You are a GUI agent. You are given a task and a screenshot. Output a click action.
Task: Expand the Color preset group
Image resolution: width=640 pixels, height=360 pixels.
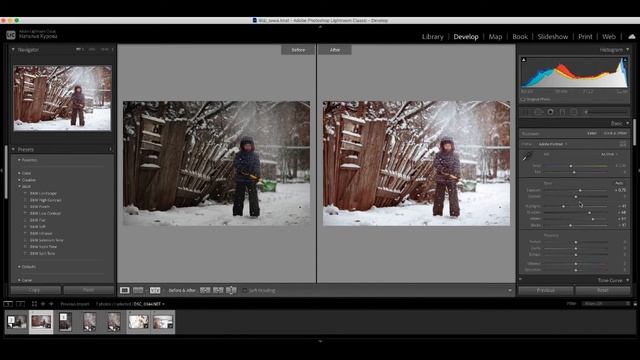coord(19,173)
